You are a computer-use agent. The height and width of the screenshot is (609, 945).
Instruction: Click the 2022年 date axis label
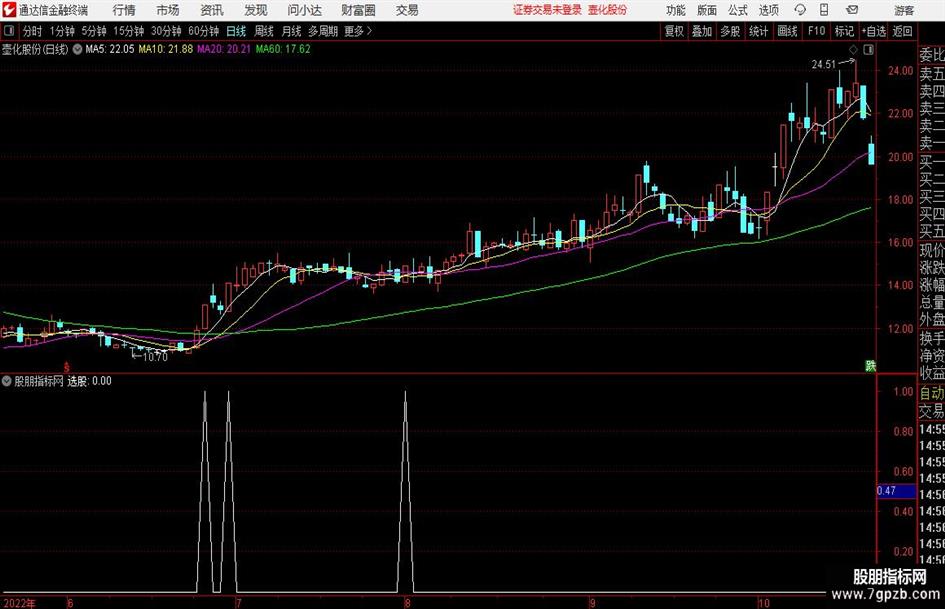[x=19, y=603]
